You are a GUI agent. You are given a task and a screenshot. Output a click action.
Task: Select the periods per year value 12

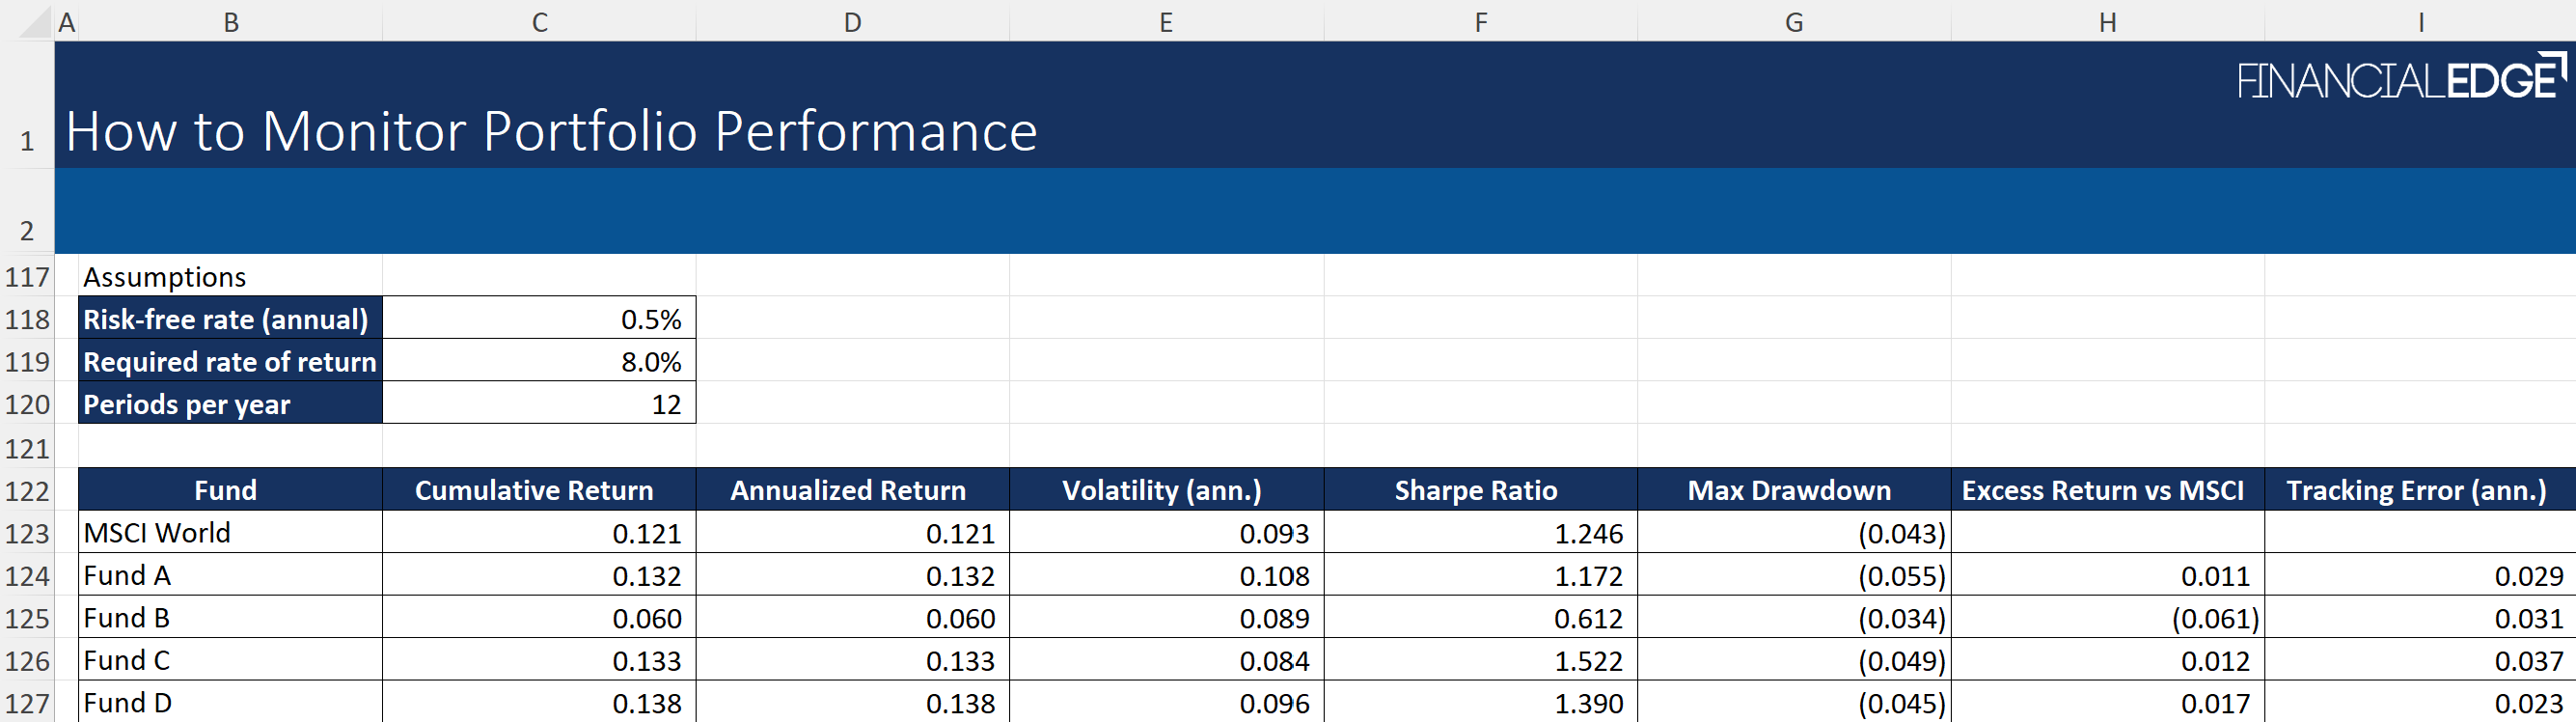click(539, 405)
